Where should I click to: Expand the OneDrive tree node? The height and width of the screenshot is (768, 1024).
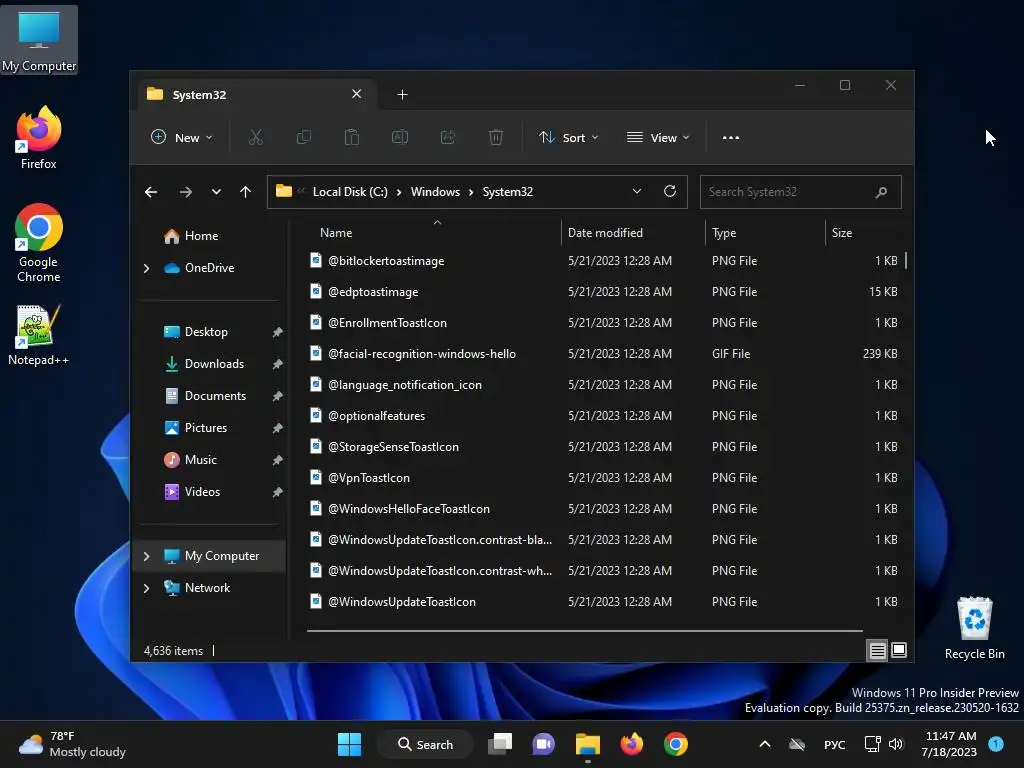pos(146,268)
